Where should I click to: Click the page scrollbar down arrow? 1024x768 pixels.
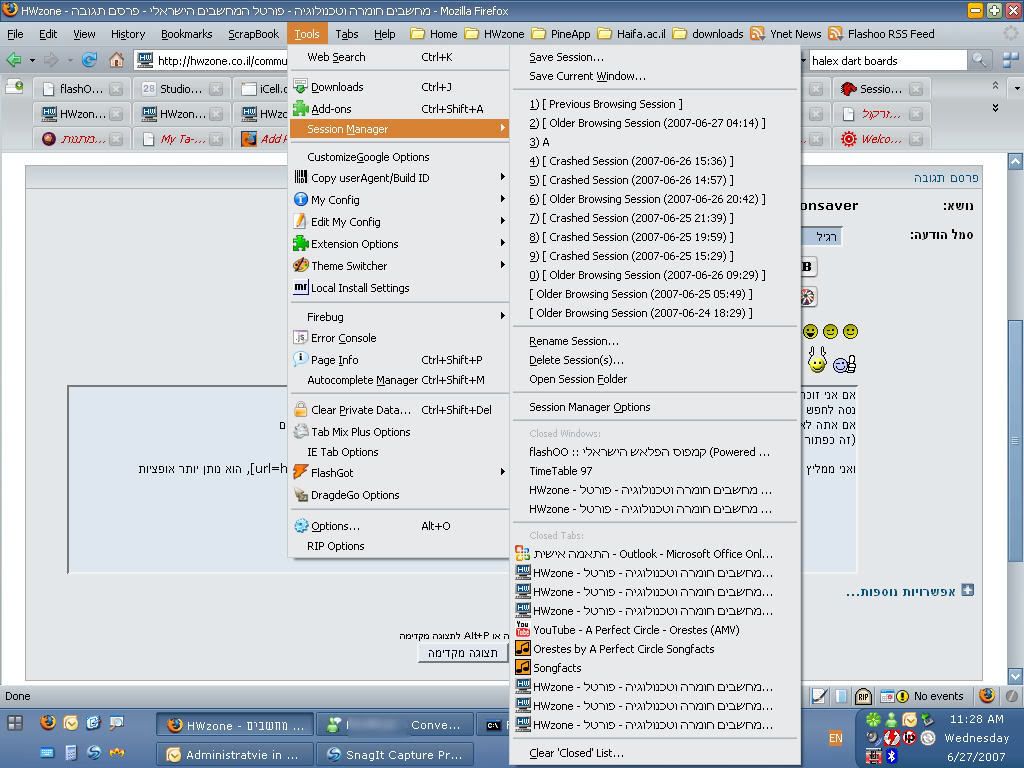(1015, 677)
